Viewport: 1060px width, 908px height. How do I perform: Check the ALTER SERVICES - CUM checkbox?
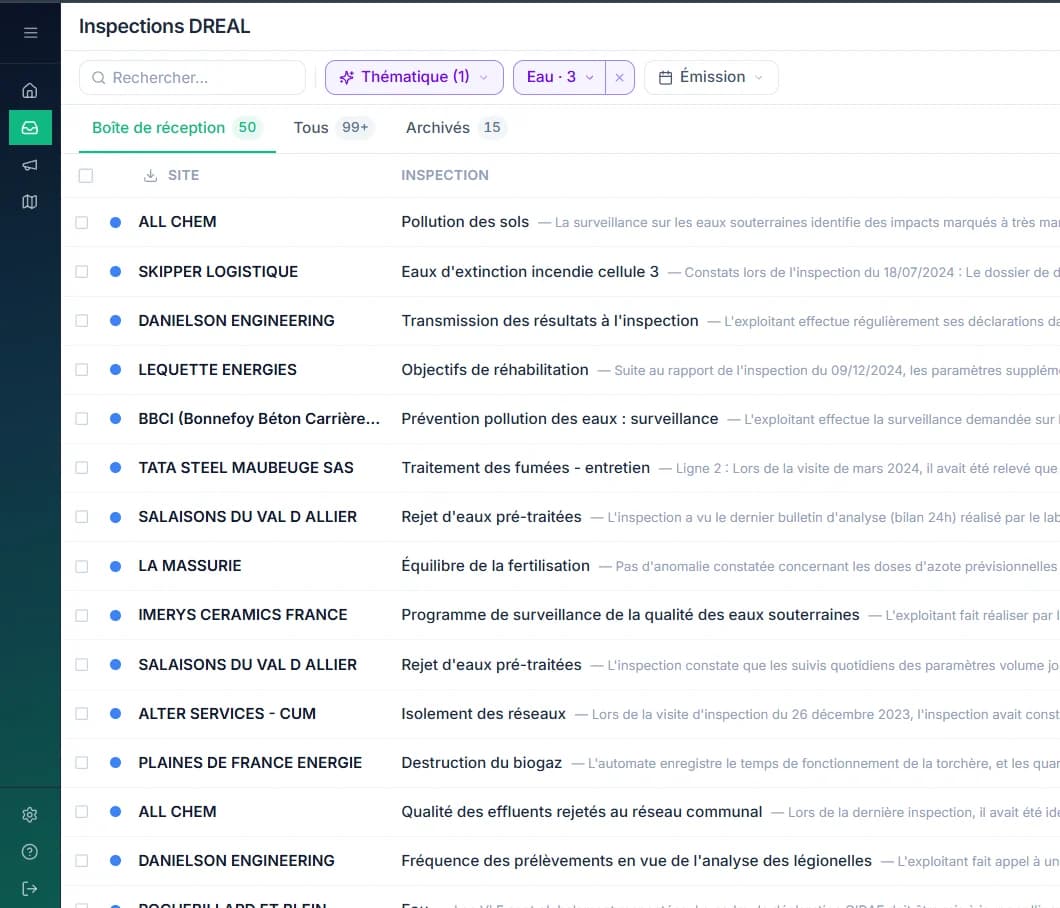[82, 714]
